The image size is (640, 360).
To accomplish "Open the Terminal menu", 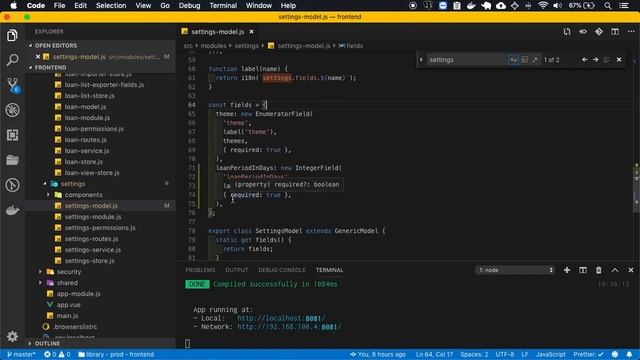I will click(223, 5).
